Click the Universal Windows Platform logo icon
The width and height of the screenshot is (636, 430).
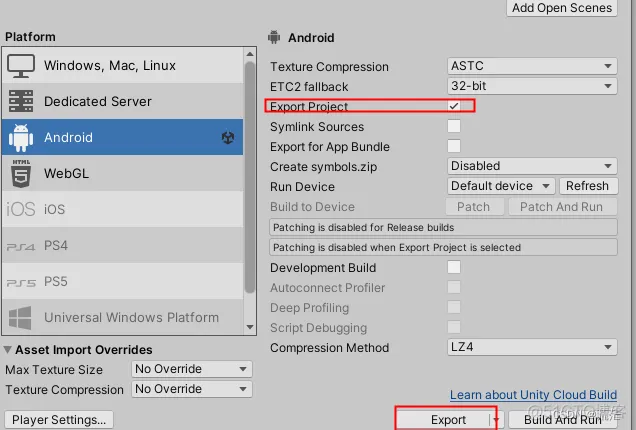20,318
